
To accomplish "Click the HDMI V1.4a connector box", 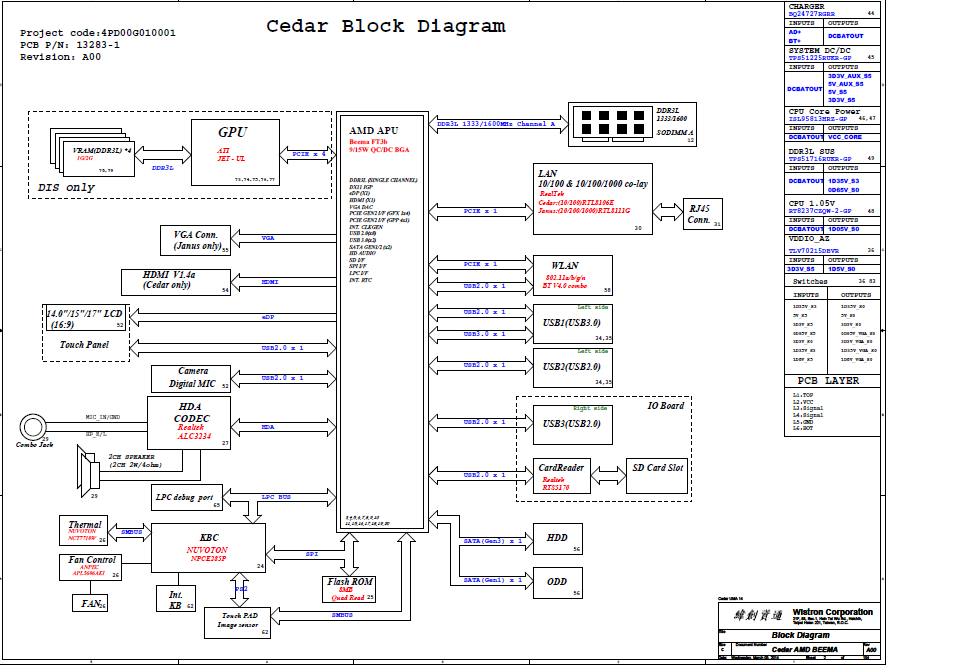I will point(175,281).
